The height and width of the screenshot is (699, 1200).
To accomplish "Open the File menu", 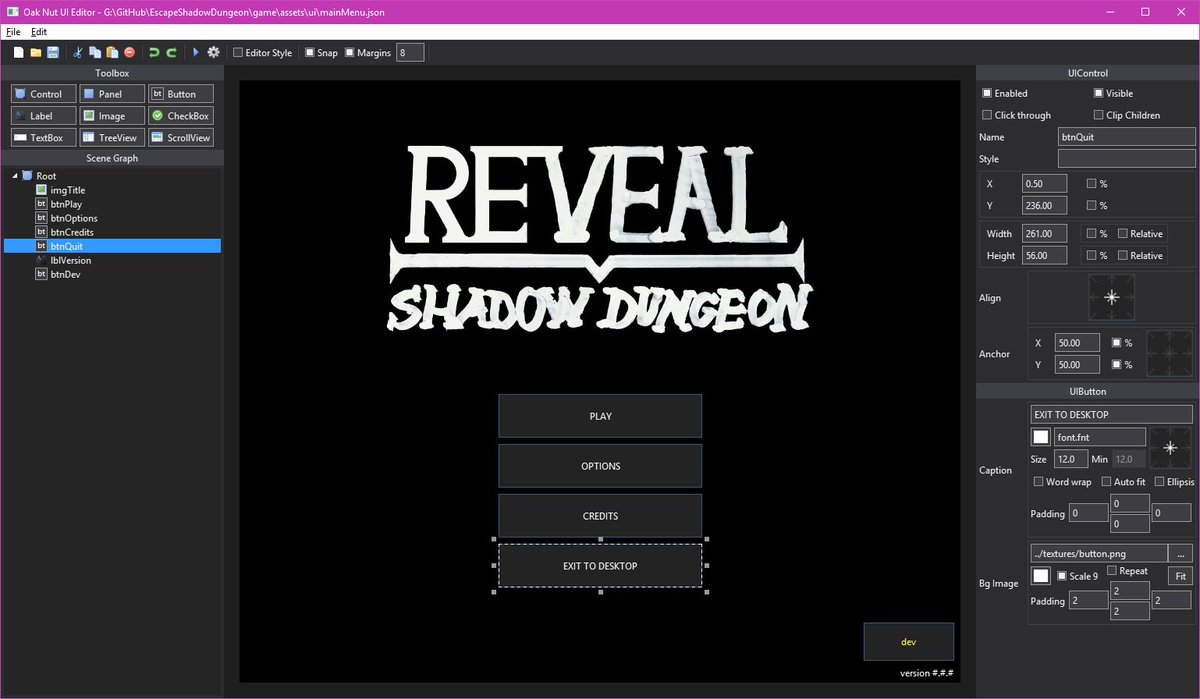I will 13,32.
